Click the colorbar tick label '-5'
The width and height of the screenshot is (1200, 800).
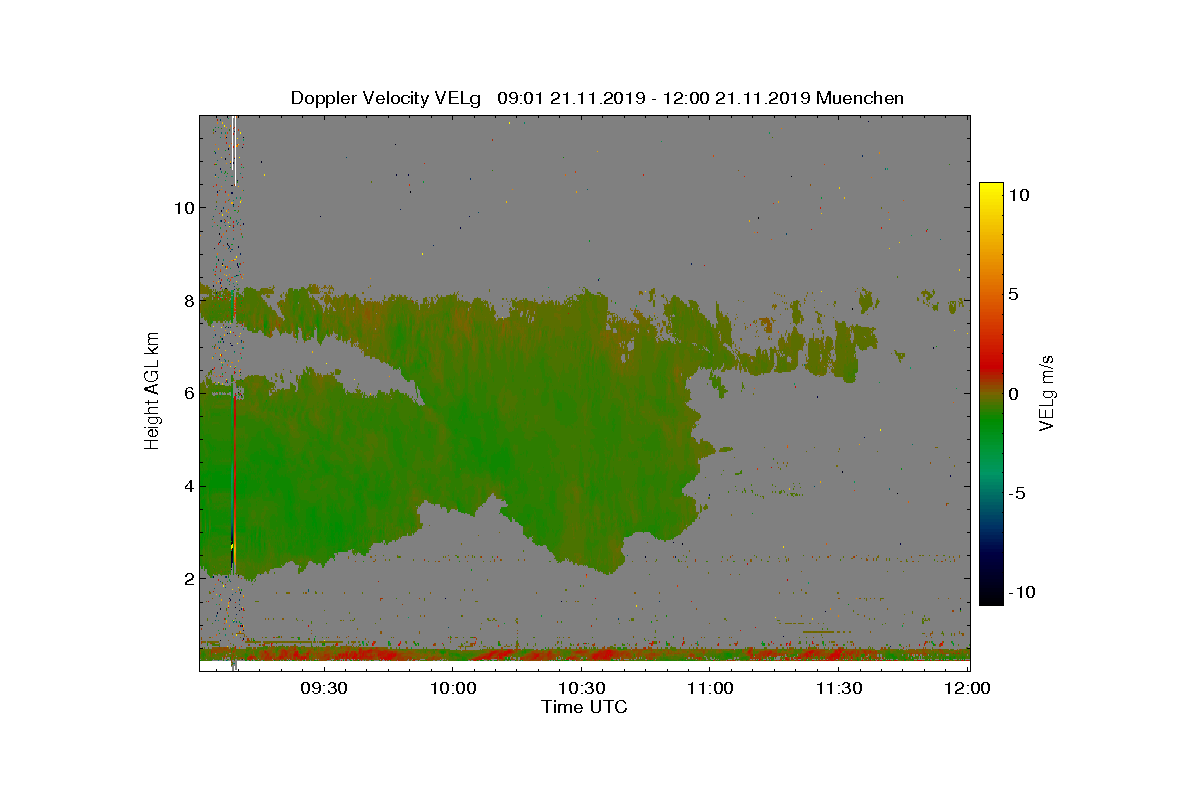pyautogui.click(x=1016, y=493)
